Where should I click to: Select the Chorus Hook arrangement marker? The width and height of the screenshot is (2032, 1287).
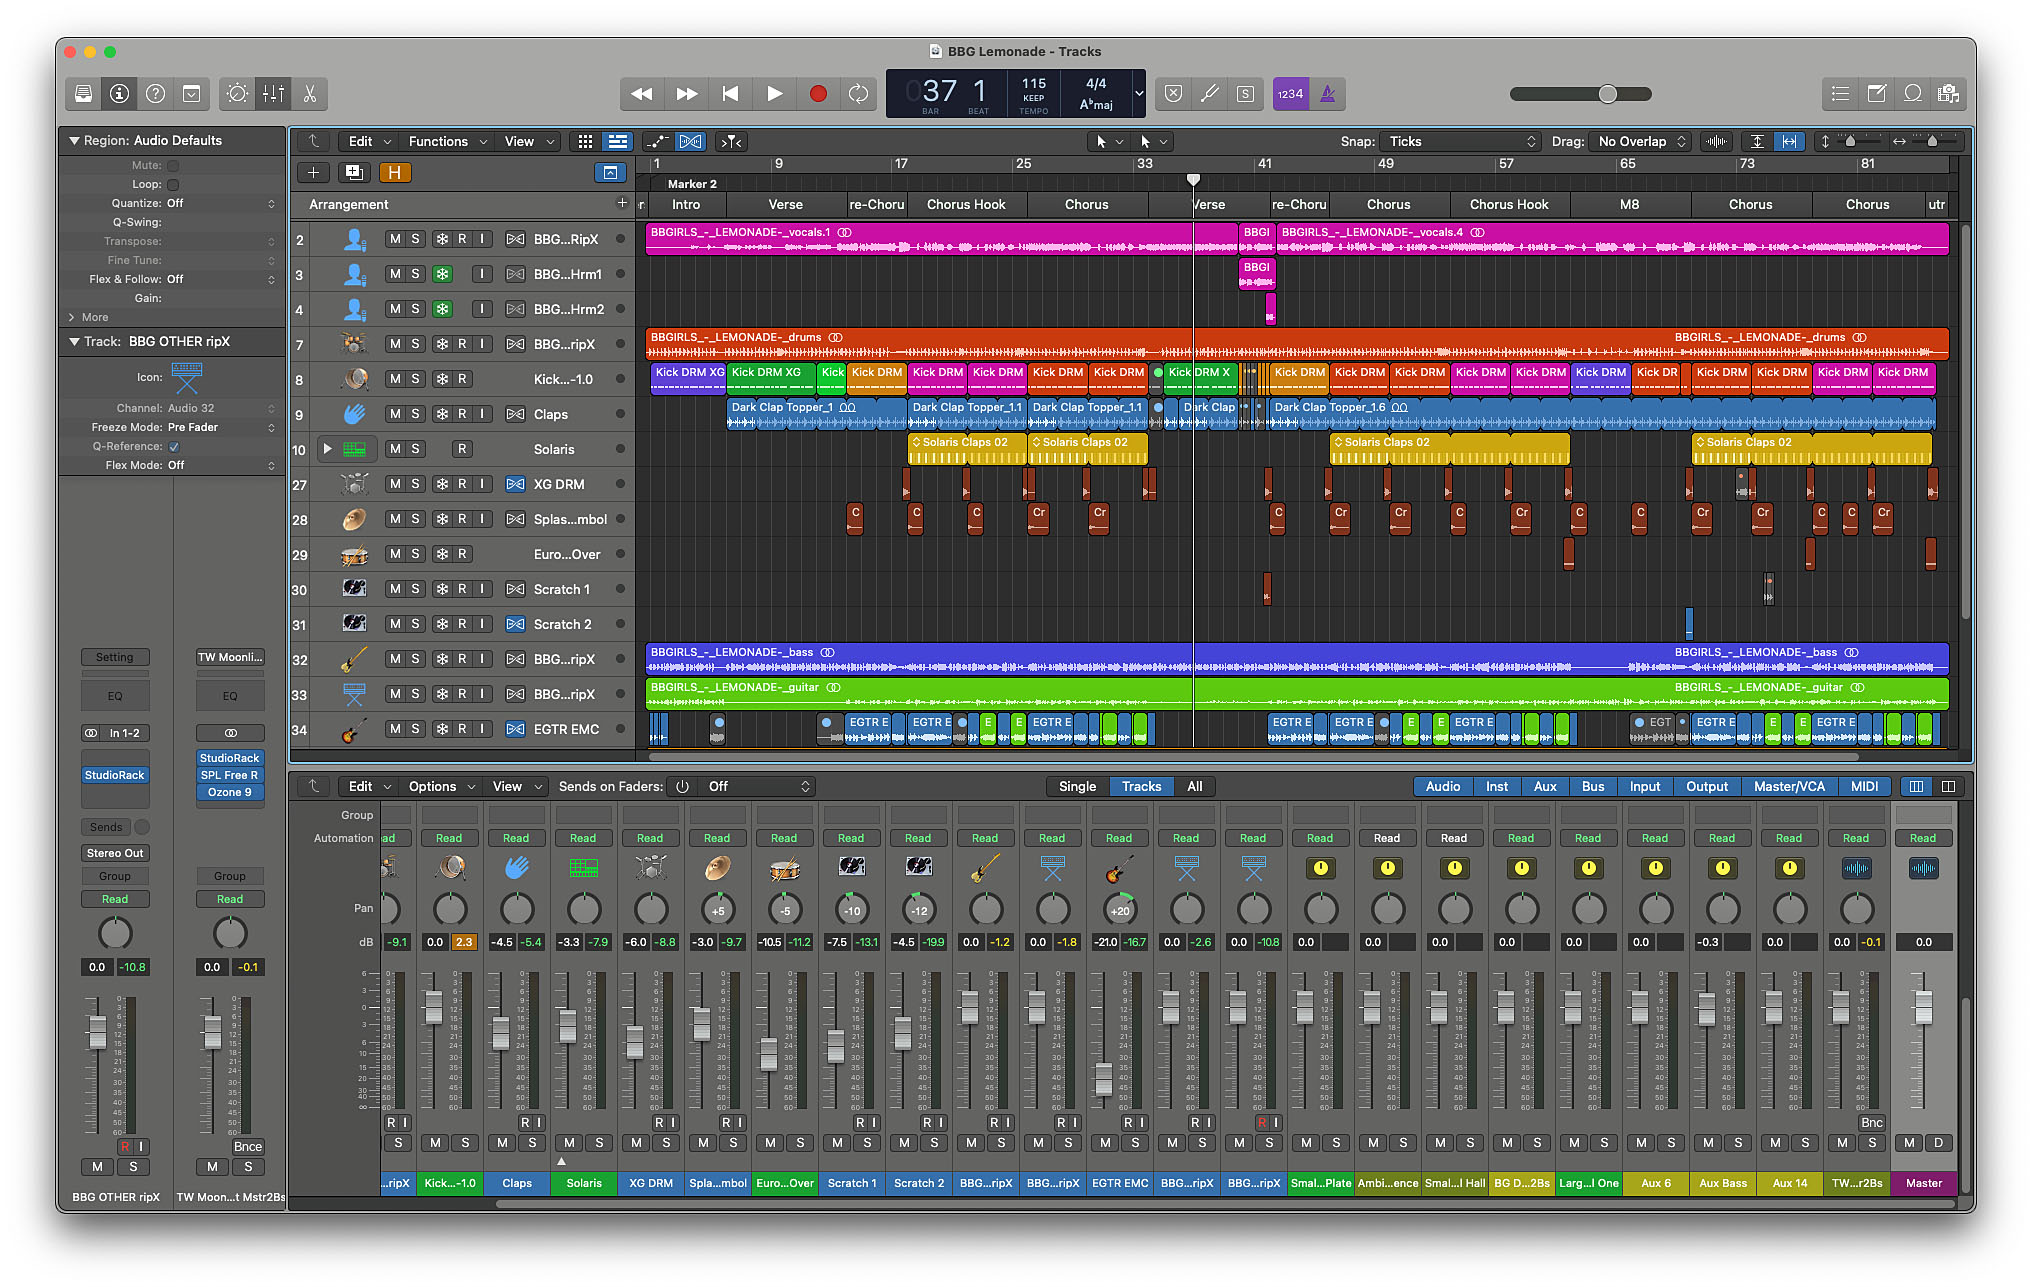[x=966, y=204]
